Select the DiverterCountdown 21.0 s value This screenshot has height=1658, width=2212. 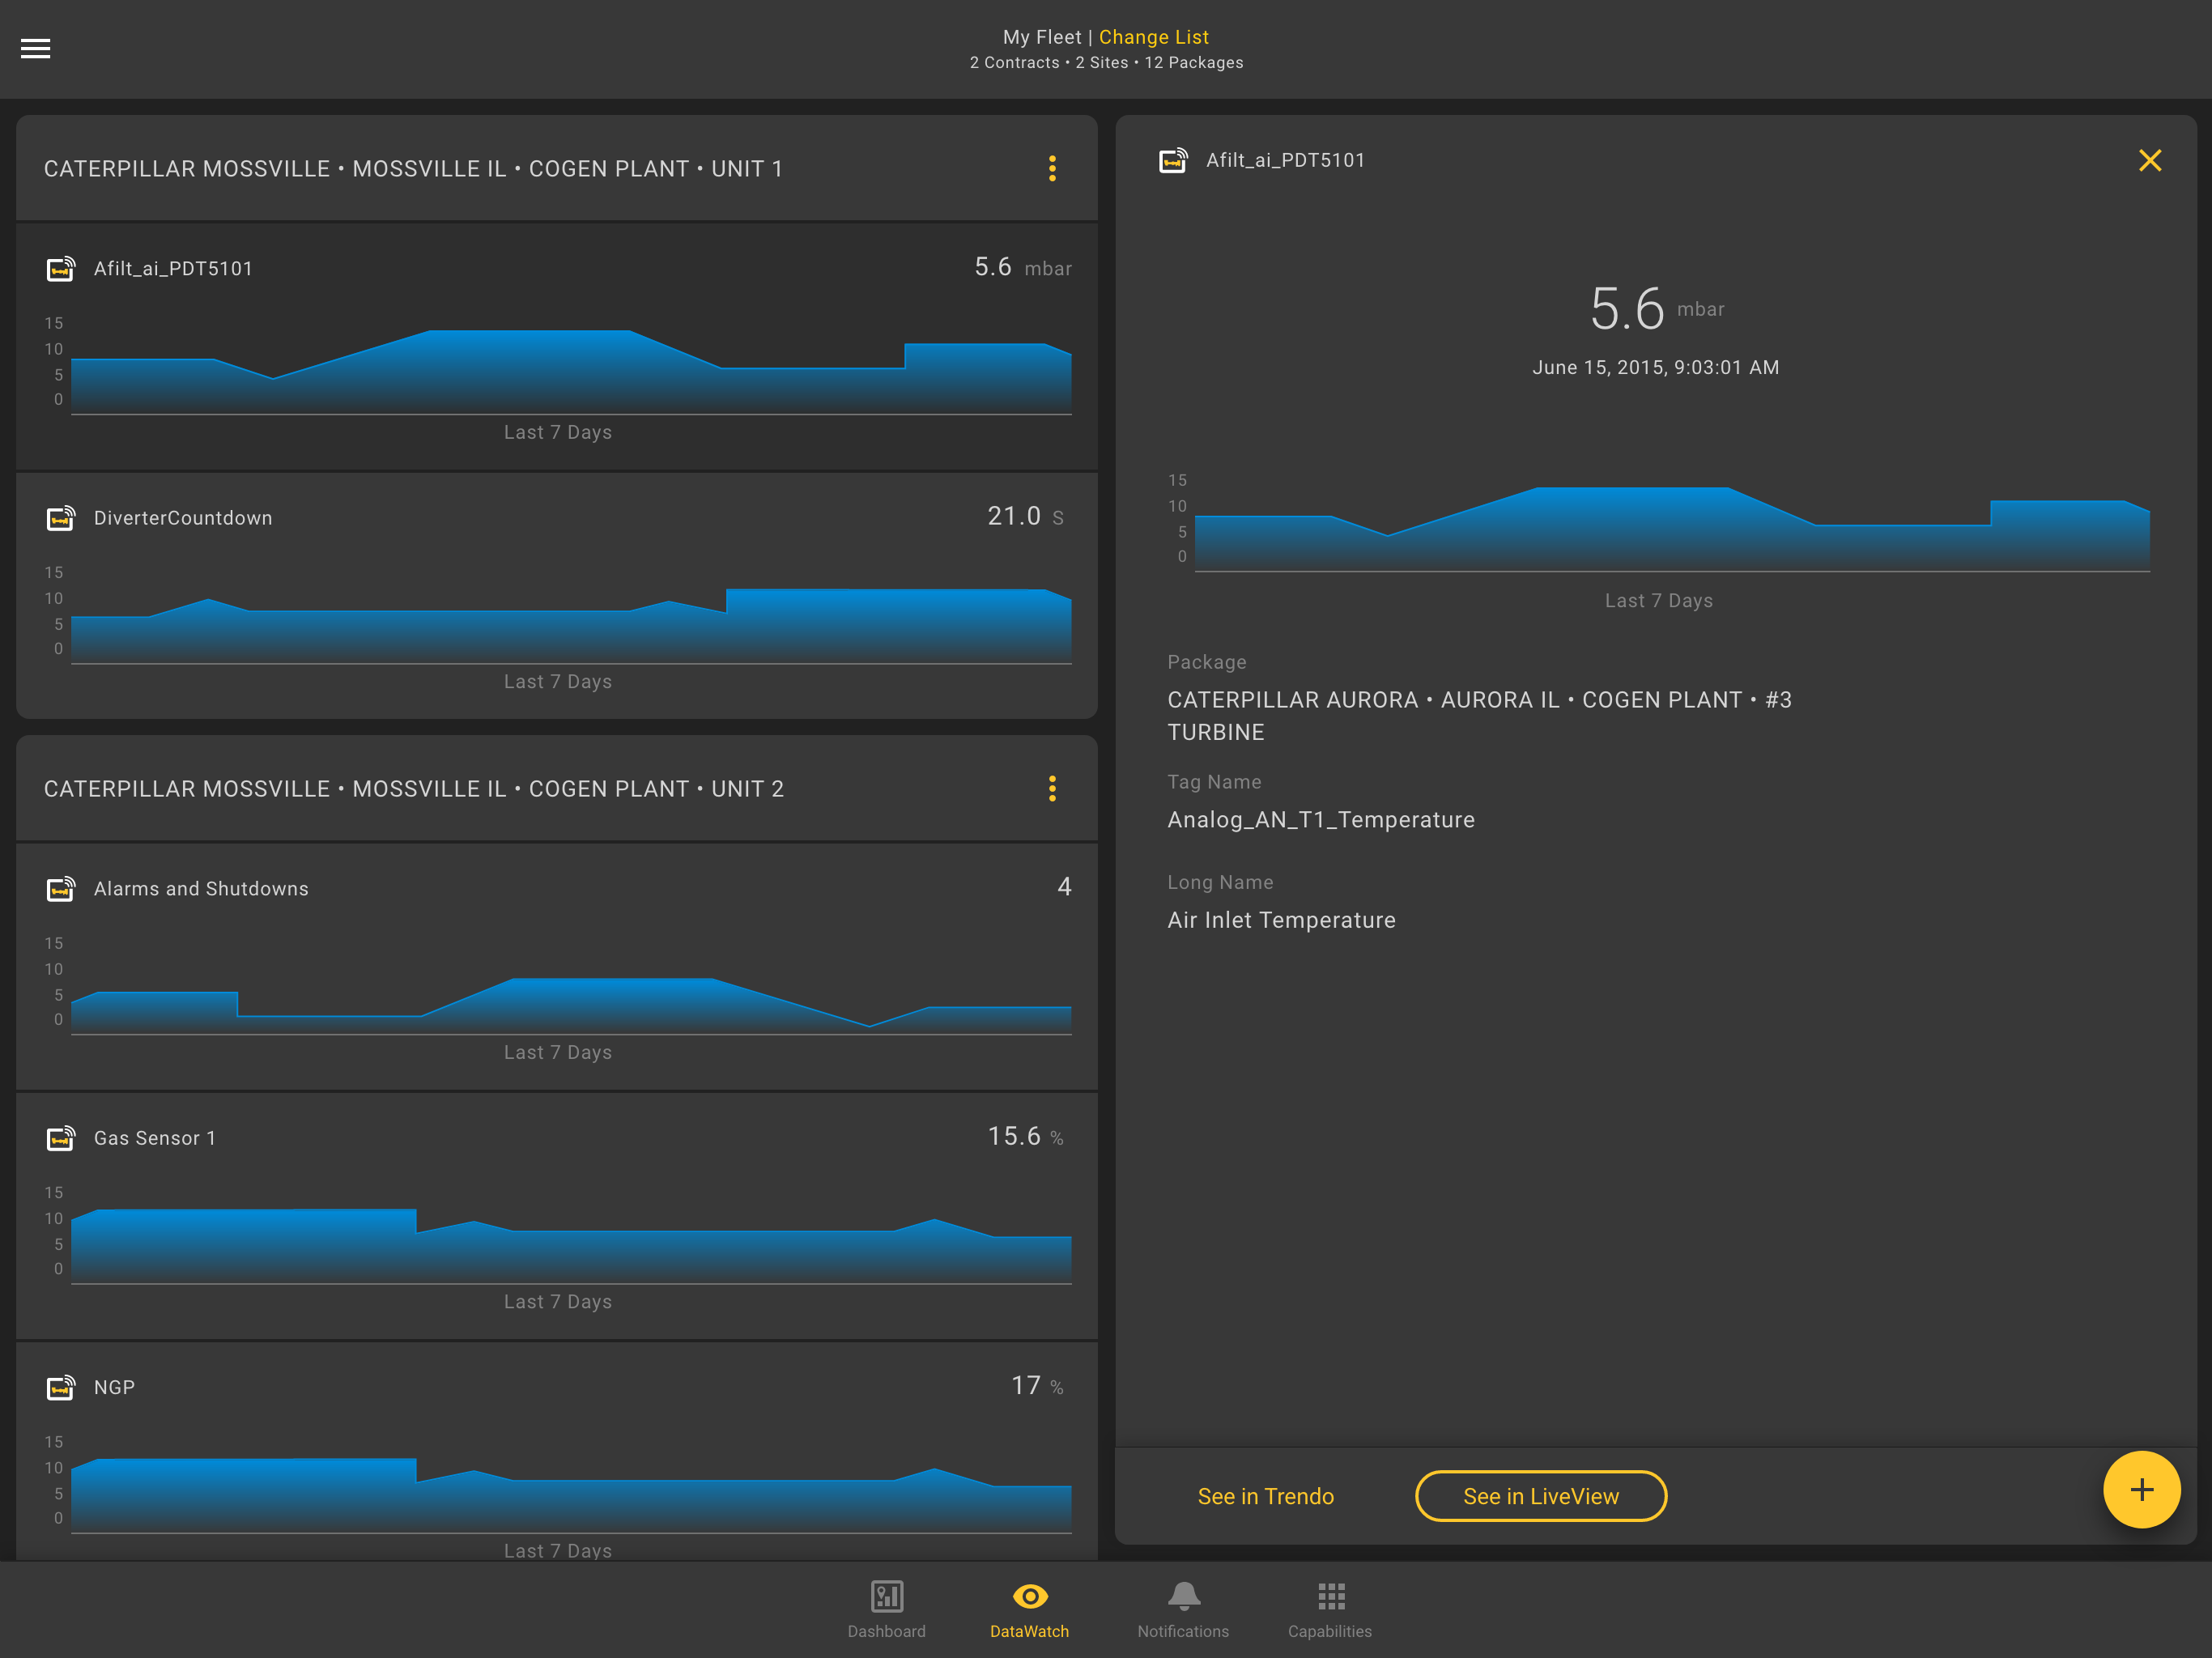tap(1026, 516)
